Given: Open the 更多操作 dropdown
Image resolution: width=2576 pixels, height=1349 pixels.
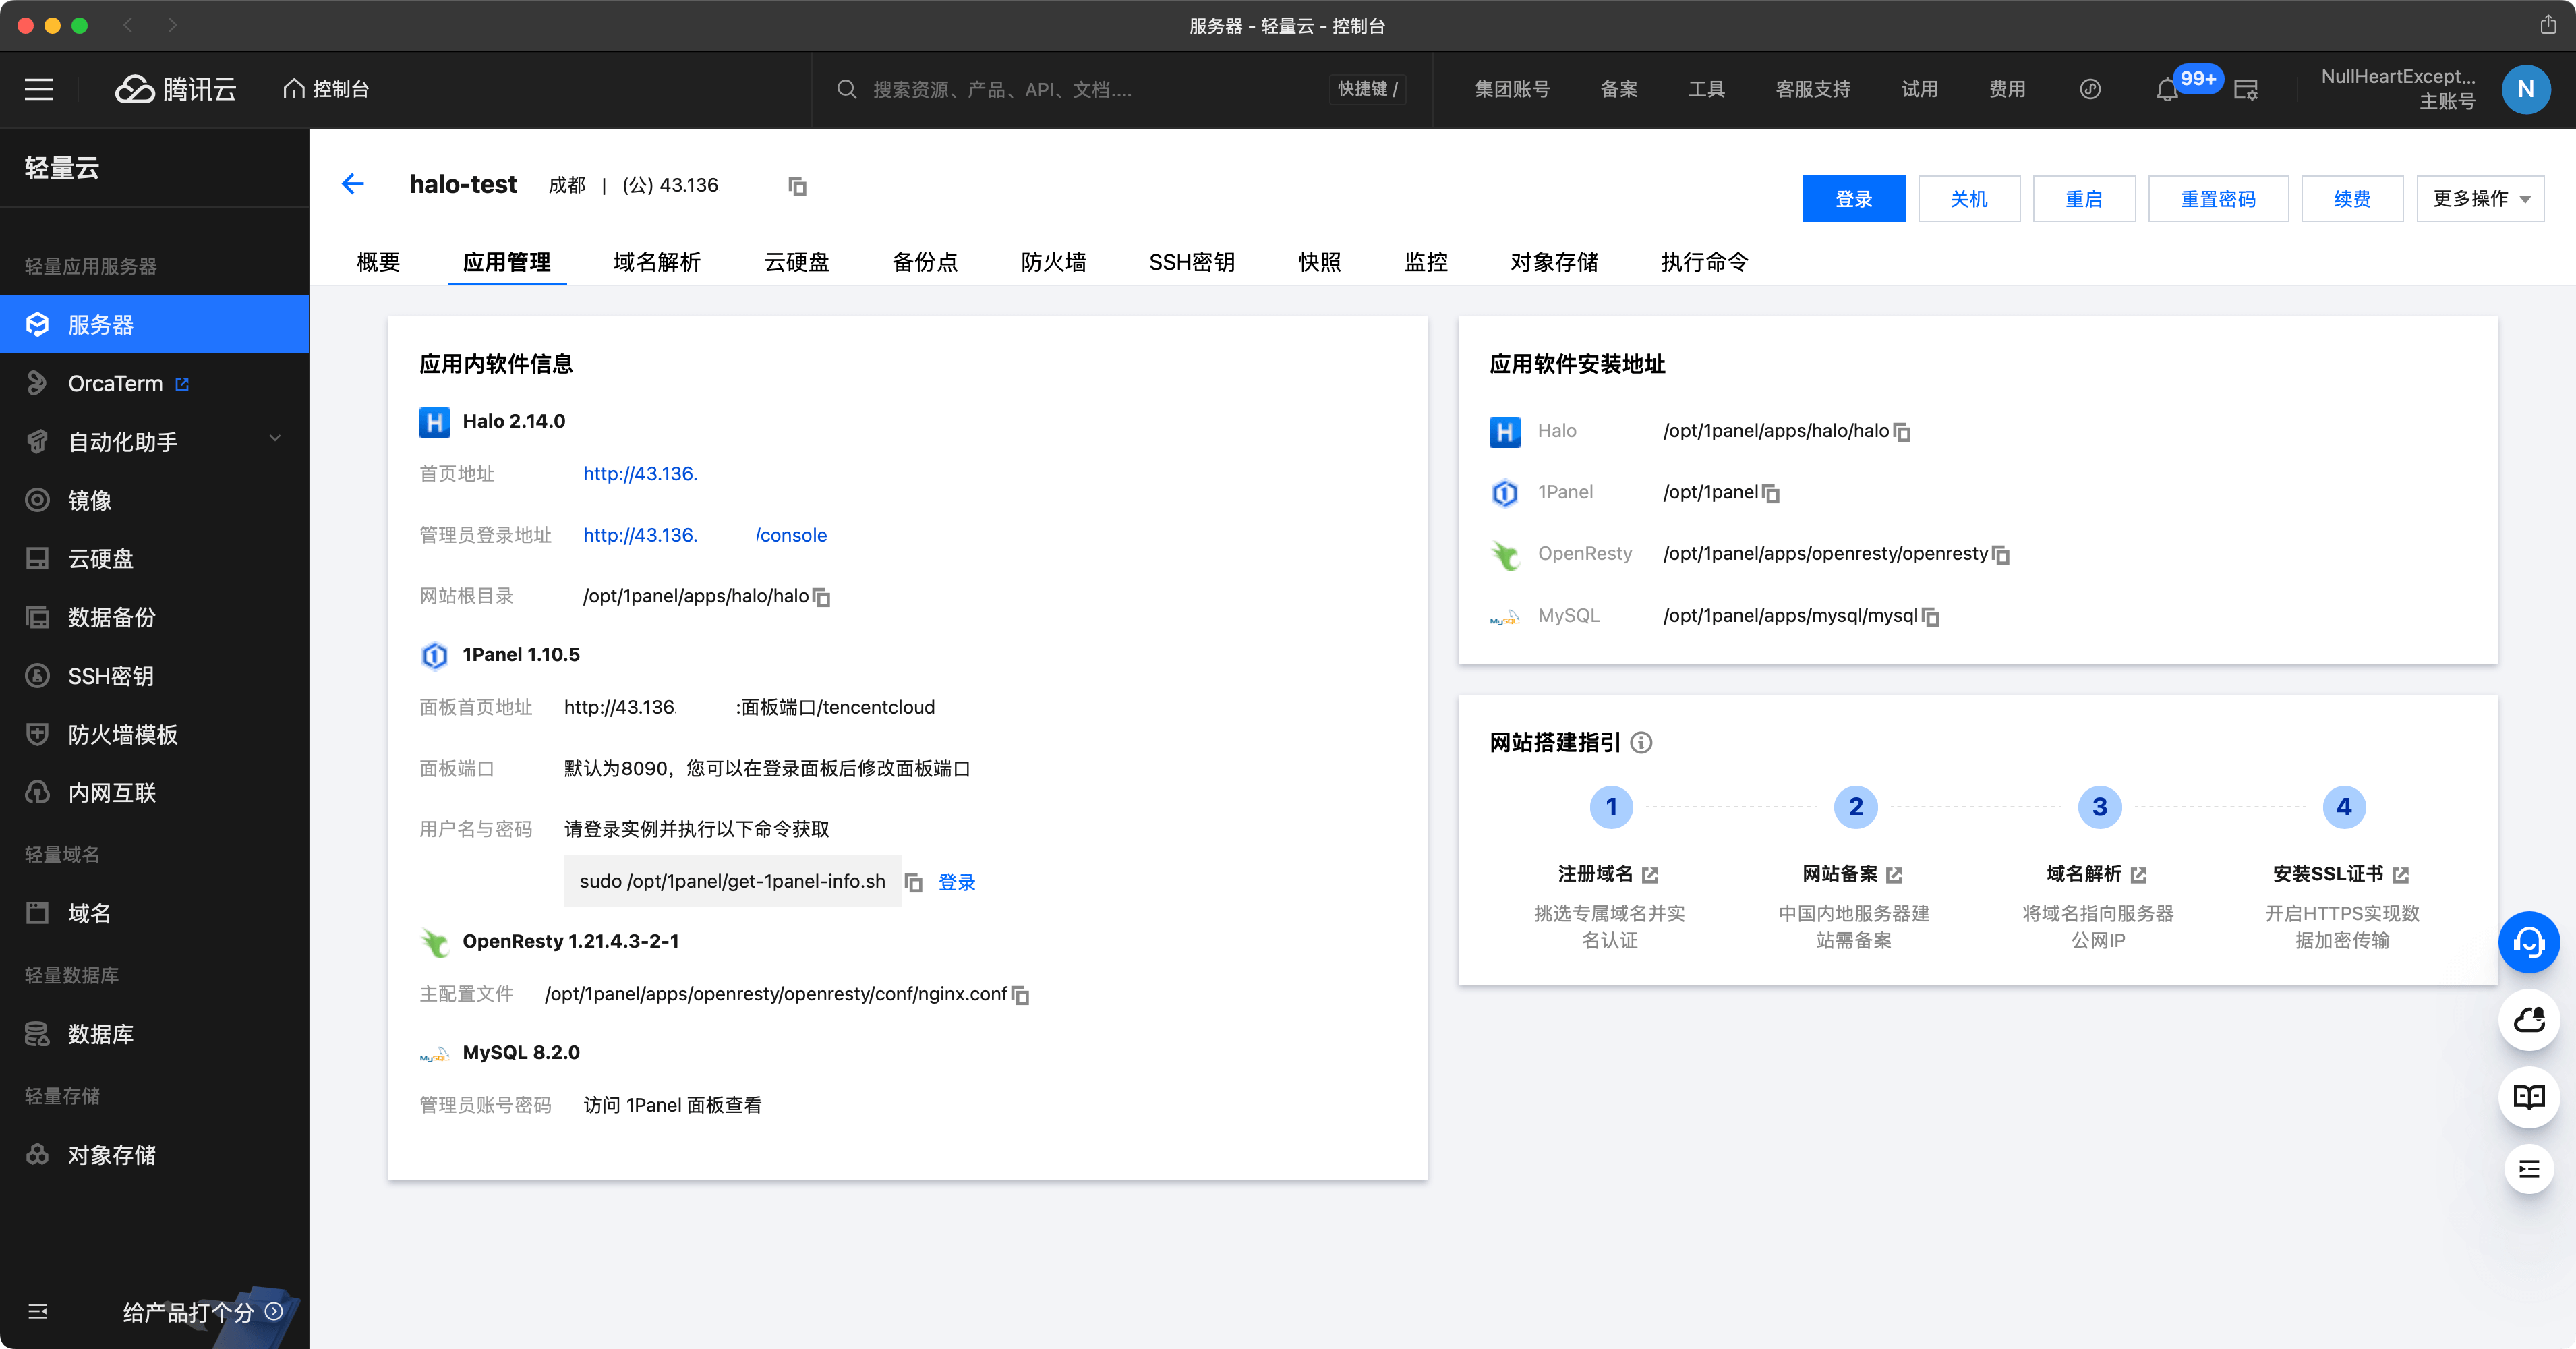Looking at the screenshot, I should (2478, 198).
